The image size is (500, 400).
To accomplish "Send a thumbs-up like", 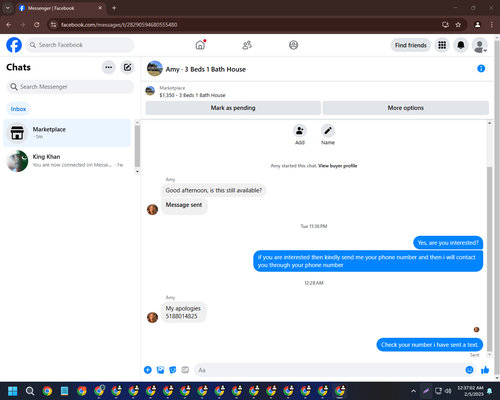I will [485, 370].
